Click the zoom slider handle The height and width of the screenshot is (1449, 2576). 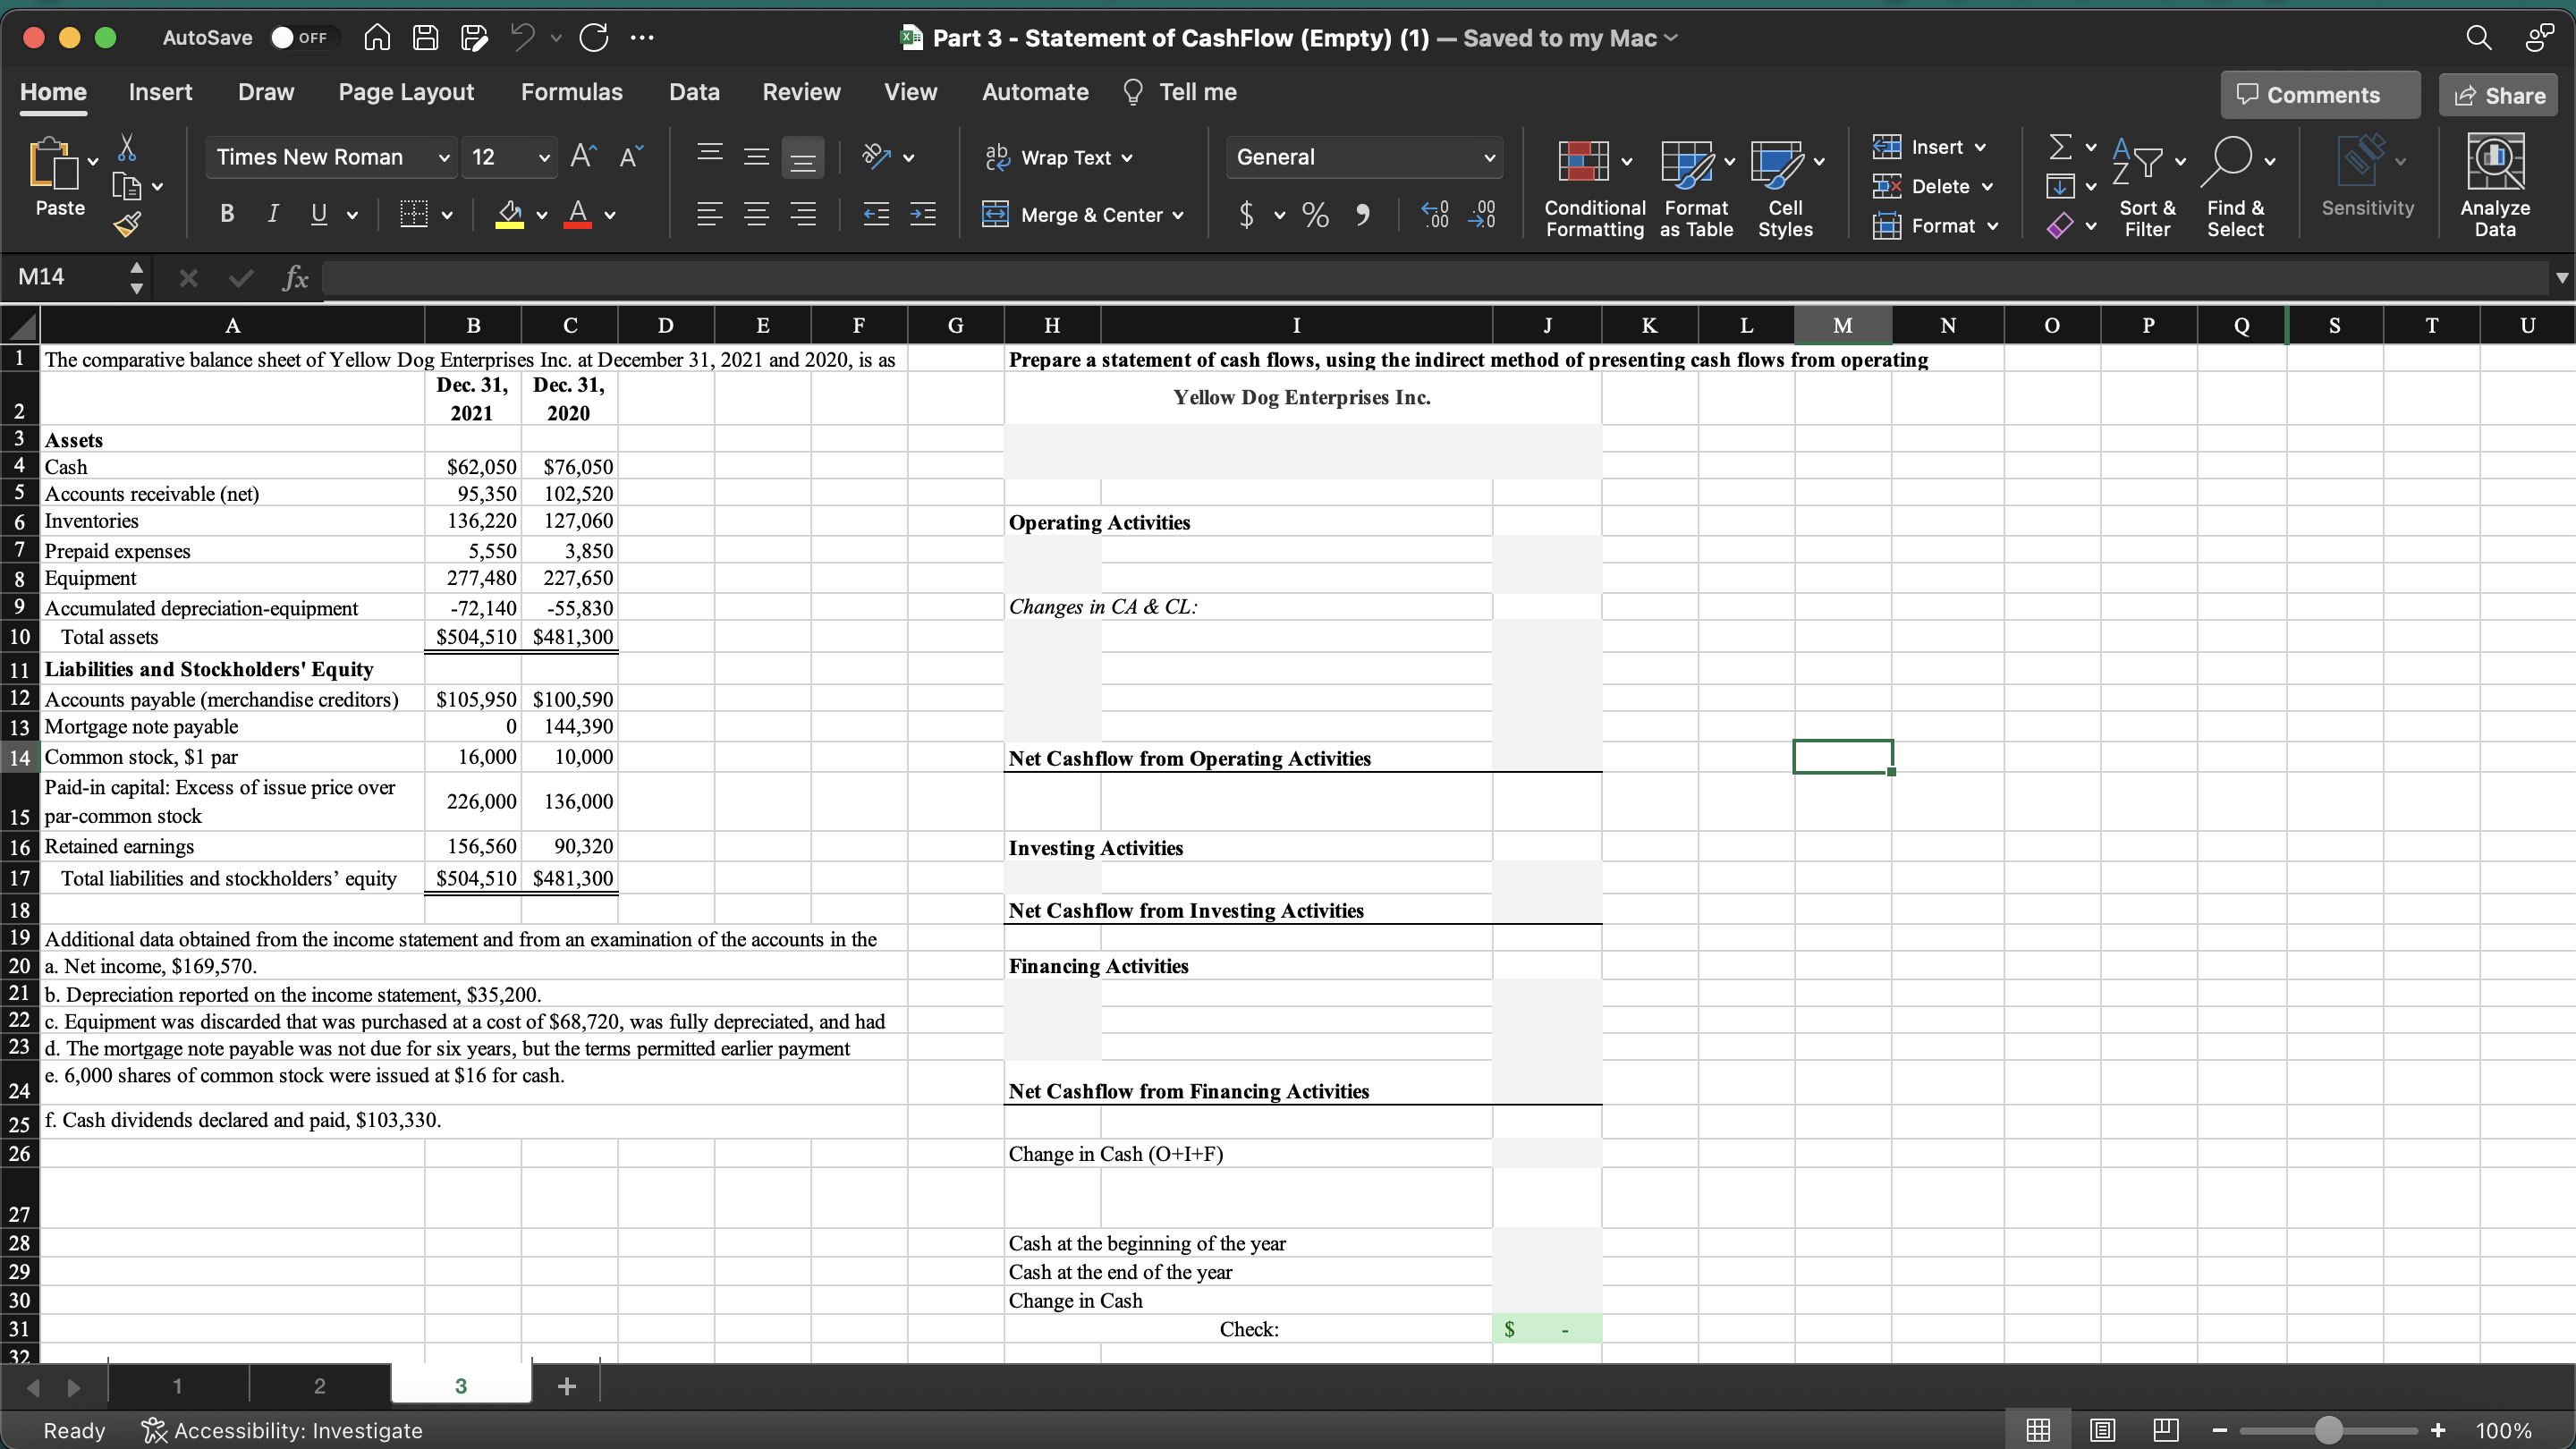point(2328,1430)
